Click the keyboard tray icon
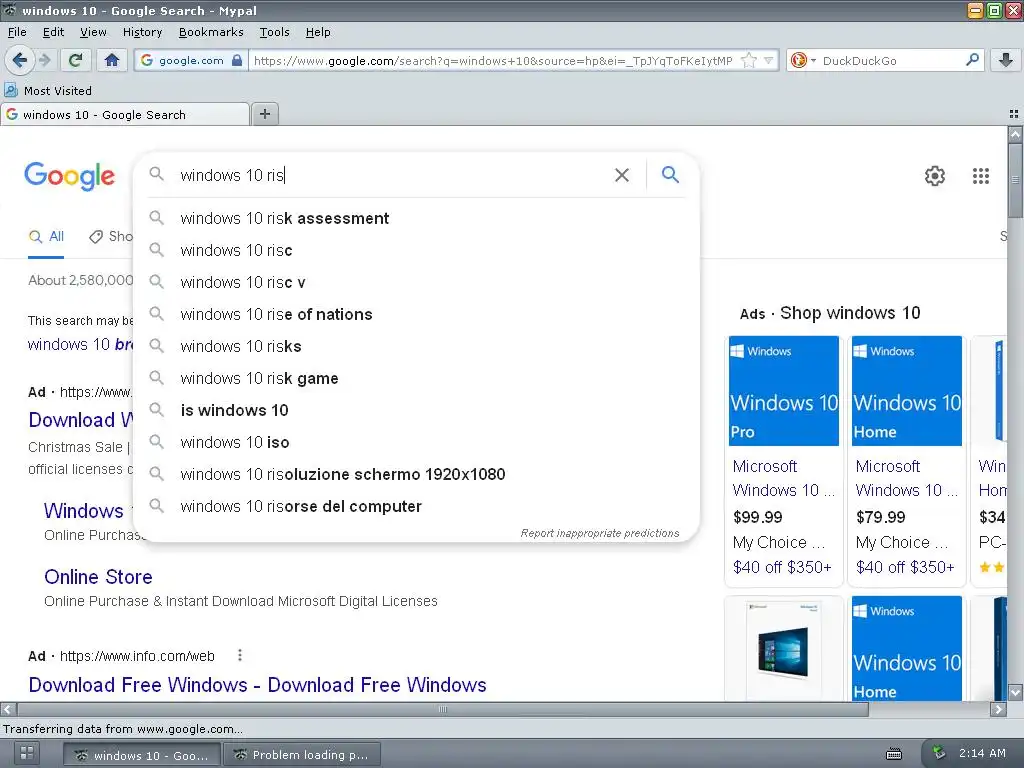 tap(893, 754)
